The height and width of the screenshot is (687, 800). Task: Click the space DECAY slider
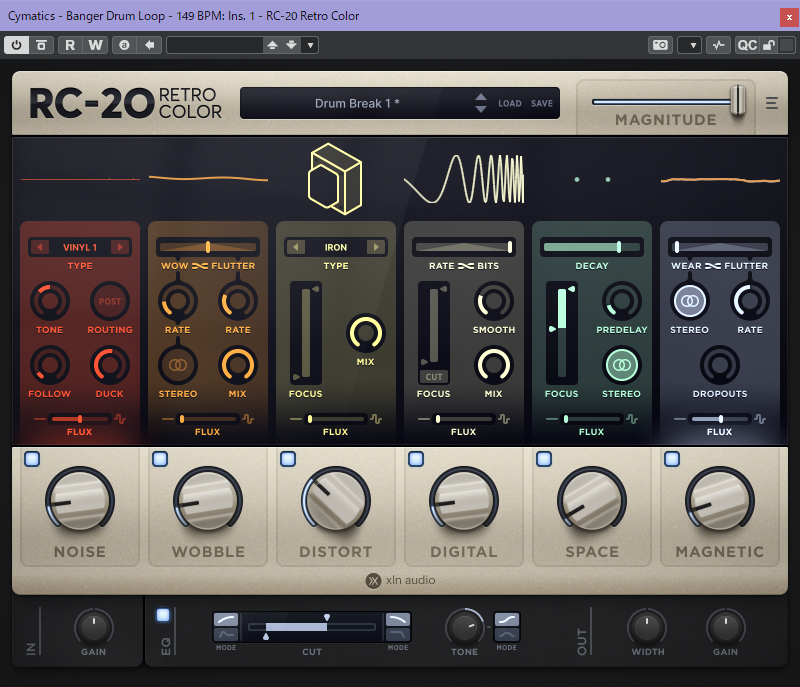tap(592, 247)
